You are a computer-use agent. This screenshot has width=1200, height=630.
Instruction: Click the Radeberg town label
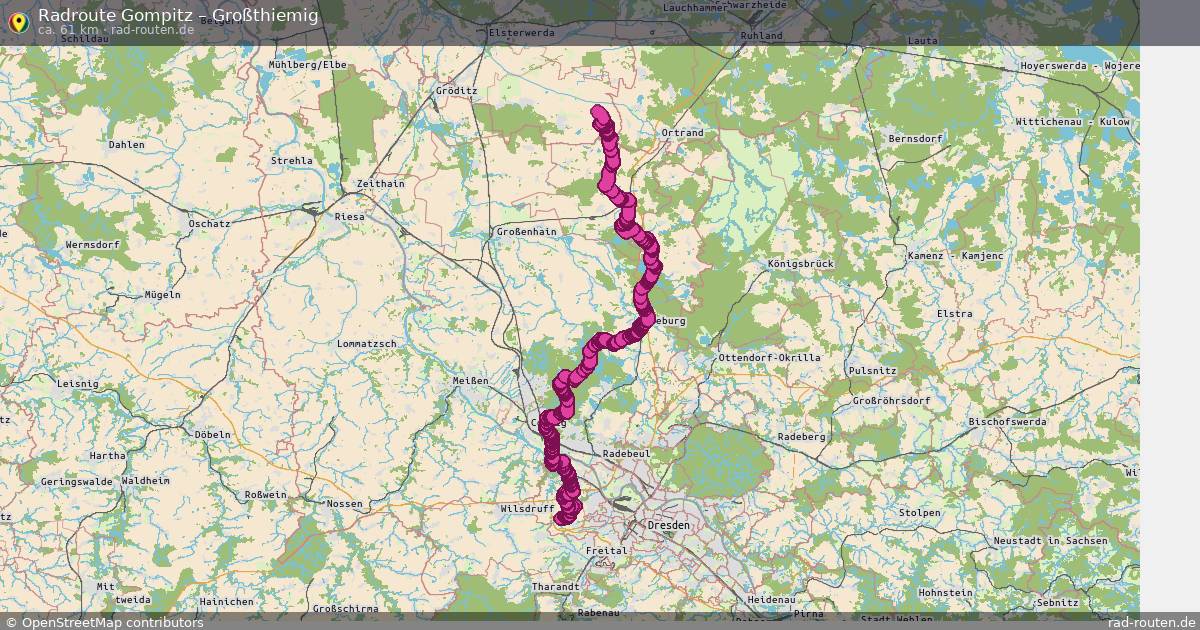tap(802, 436)
